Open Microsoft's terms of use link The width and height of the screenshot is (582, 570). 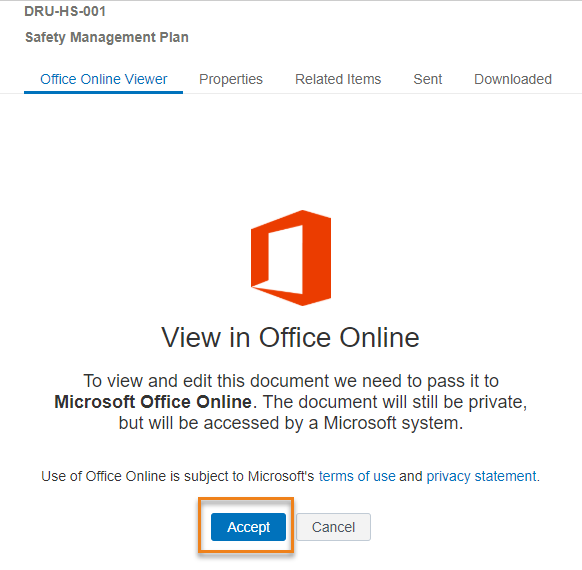coord(357,476)
